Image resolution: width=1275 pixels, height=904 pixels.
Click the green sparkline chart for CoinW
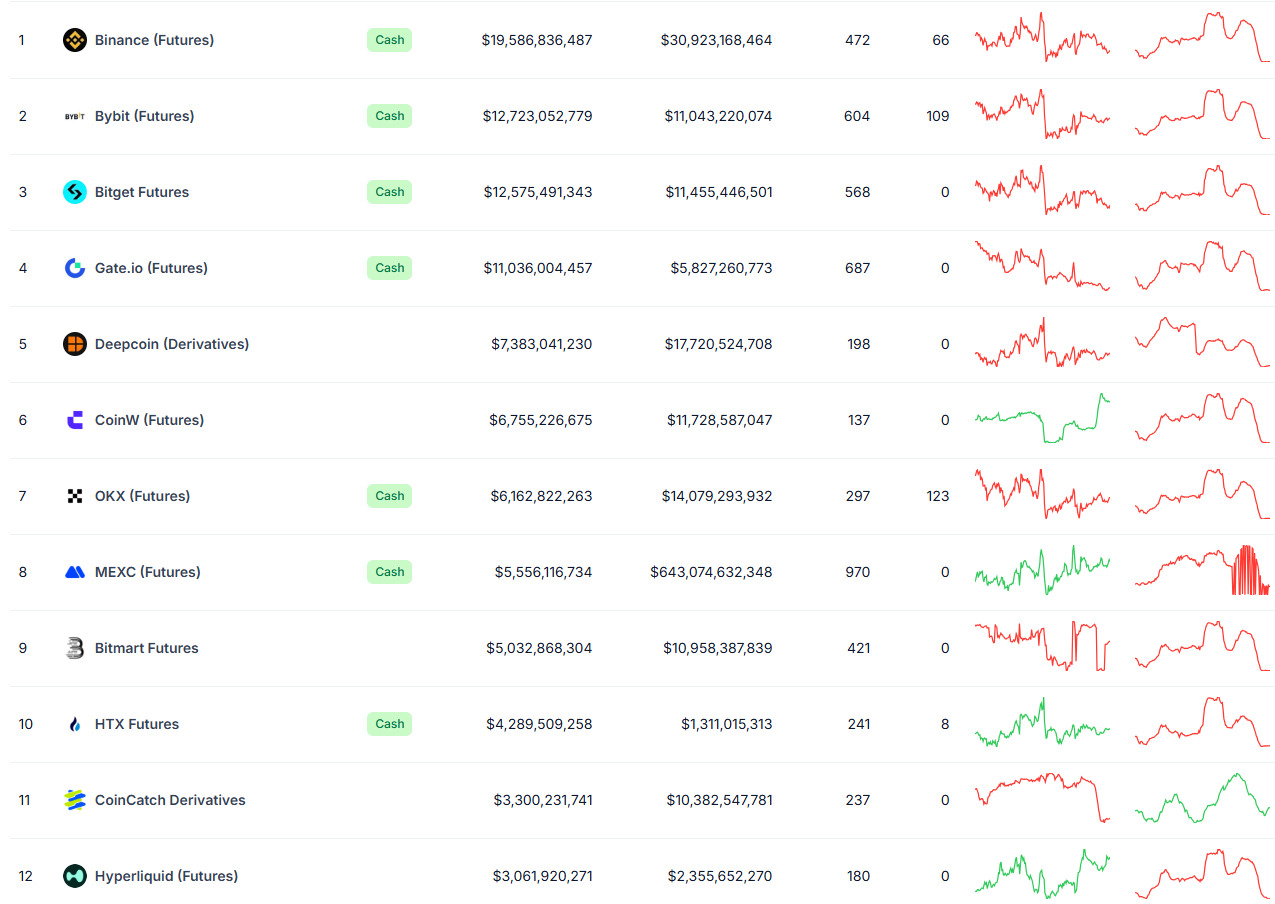[1042, 420]
